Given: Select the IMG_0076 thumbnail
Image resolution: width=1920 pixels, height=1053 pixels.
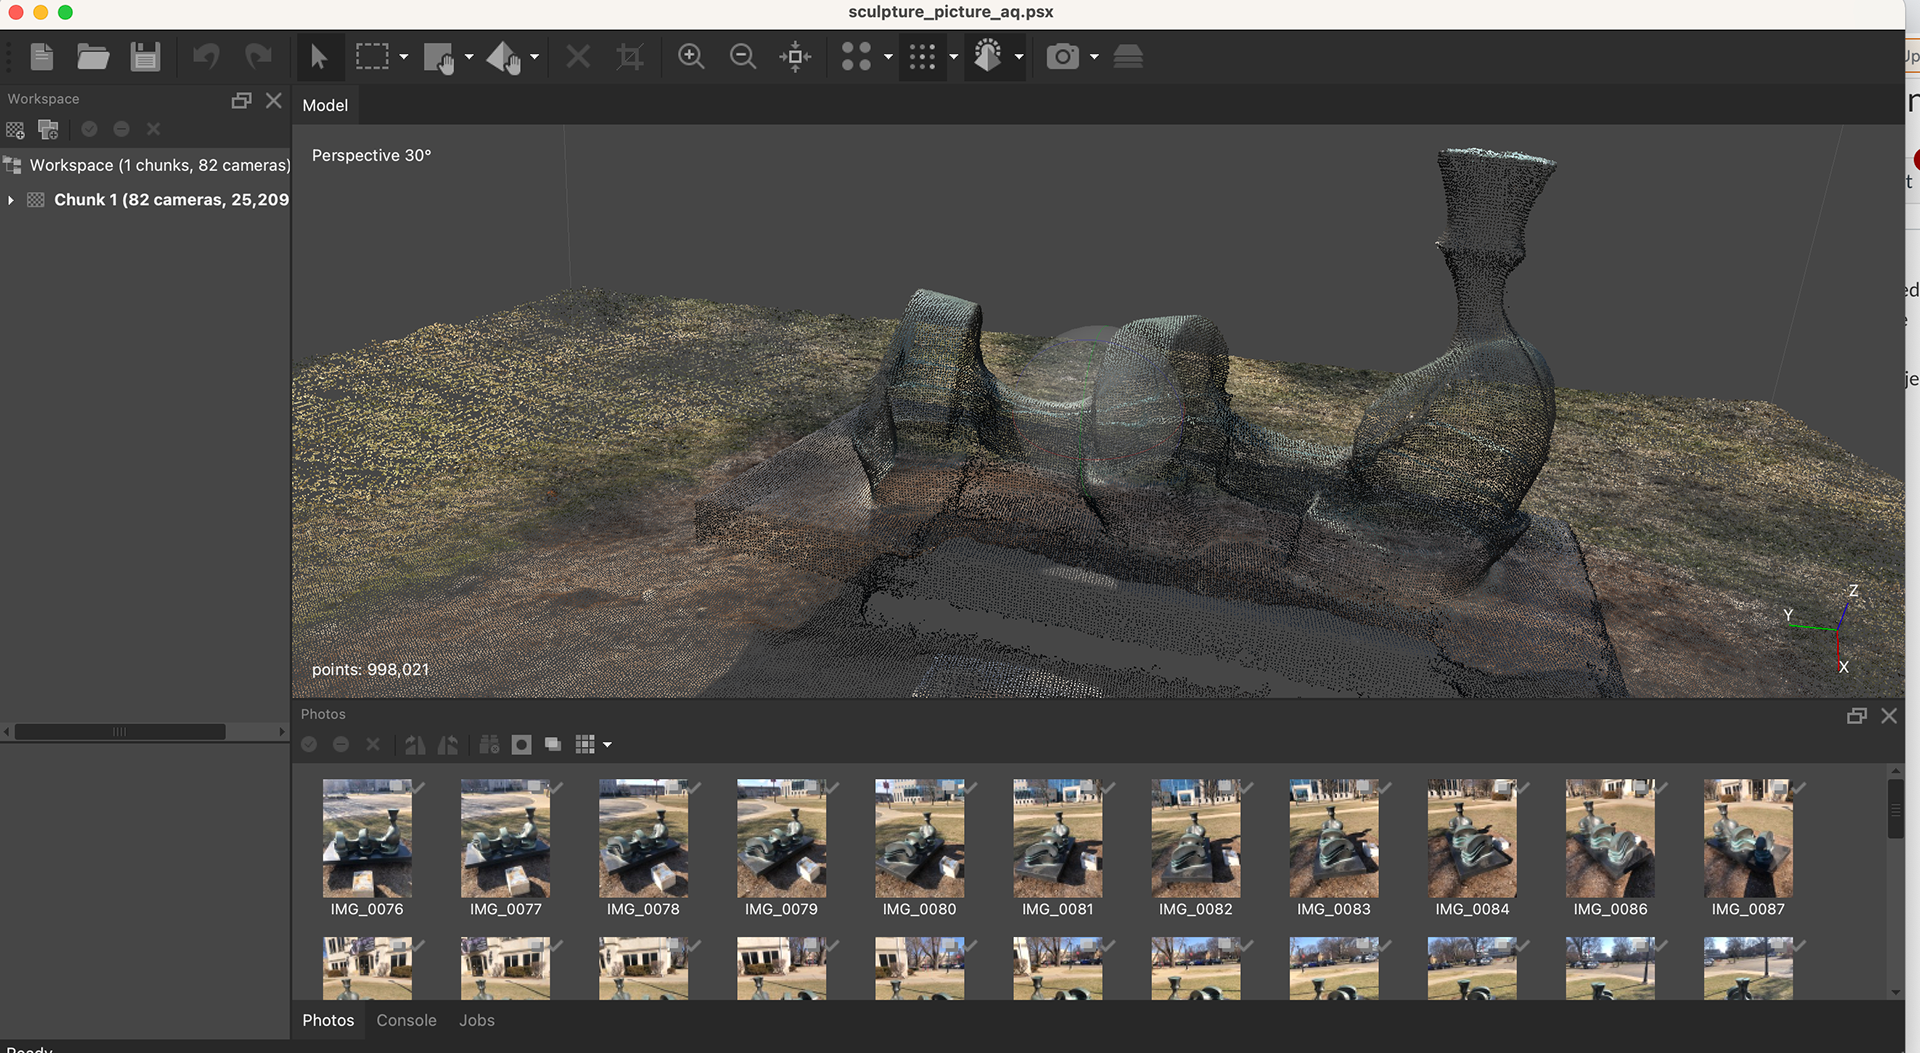Looking at the screenshot, I should [367, 838].
